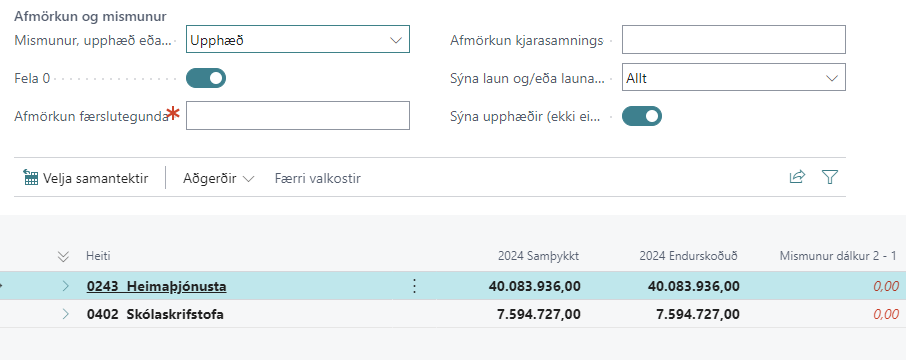The image size is (906, 360).
Task: Toggle the Fela 0 switch
Action: click(206, 78)
